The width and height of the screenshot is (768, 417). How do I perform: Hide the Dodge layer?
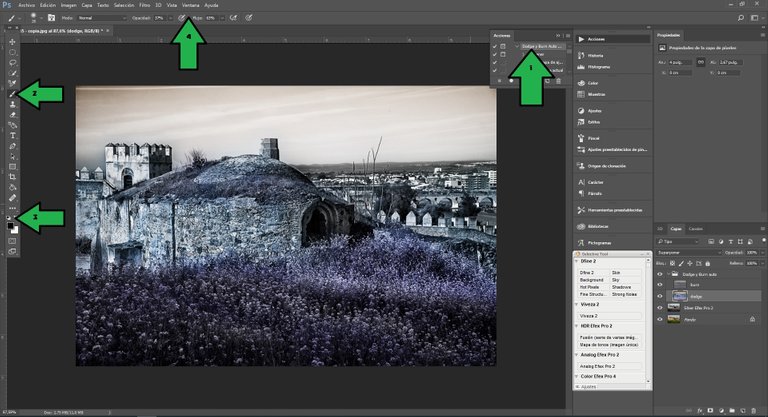660,296
